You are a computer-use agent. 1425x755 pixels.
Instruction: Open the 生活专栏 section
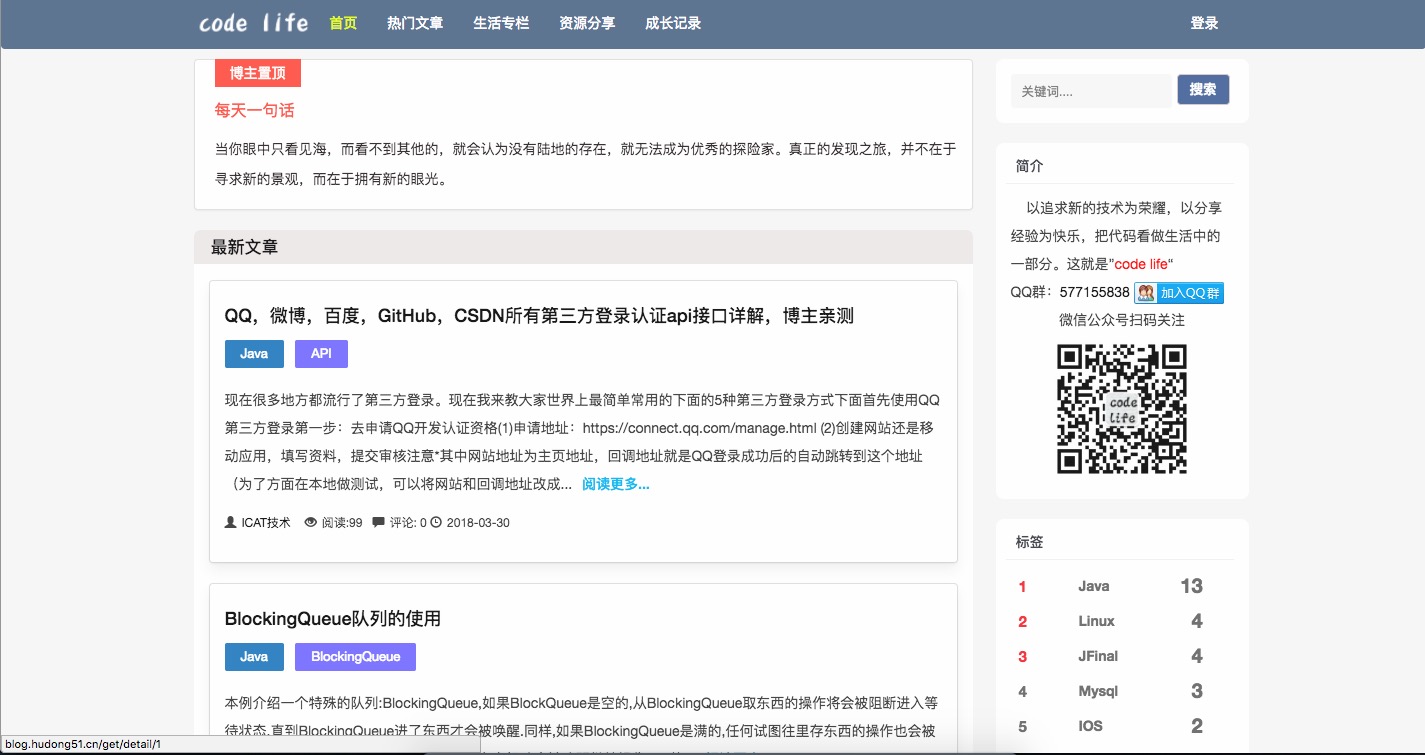tap(501, 23)
